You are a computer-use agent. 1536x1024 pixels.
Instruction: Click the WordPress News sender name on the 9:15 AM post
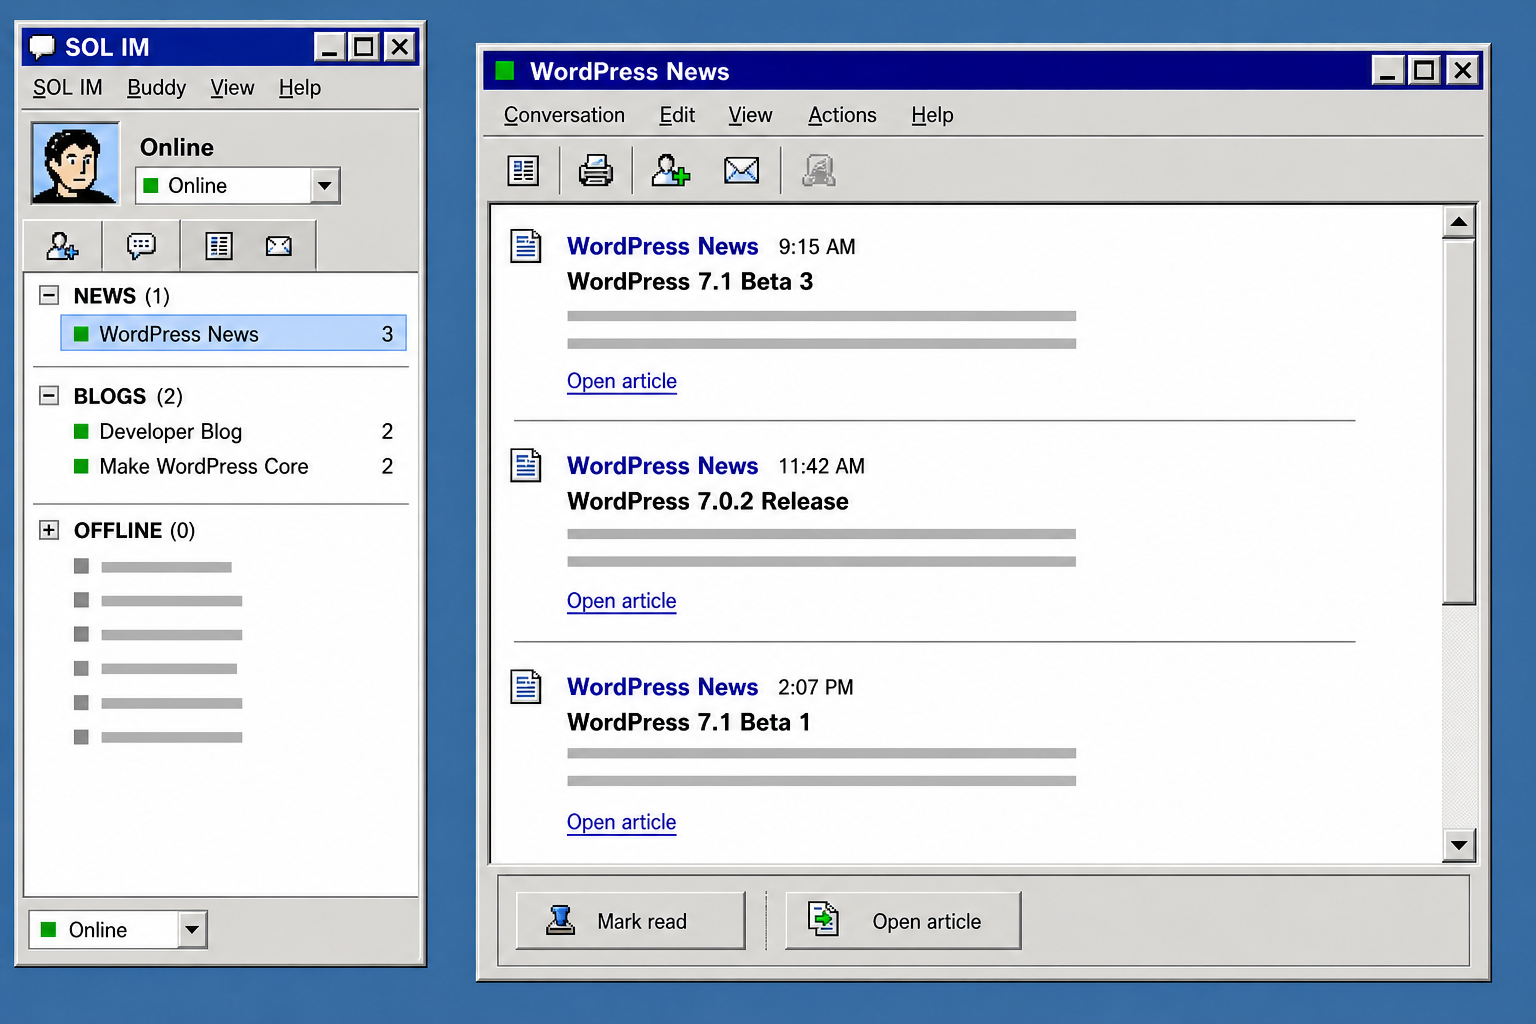[x=663, y=246]
